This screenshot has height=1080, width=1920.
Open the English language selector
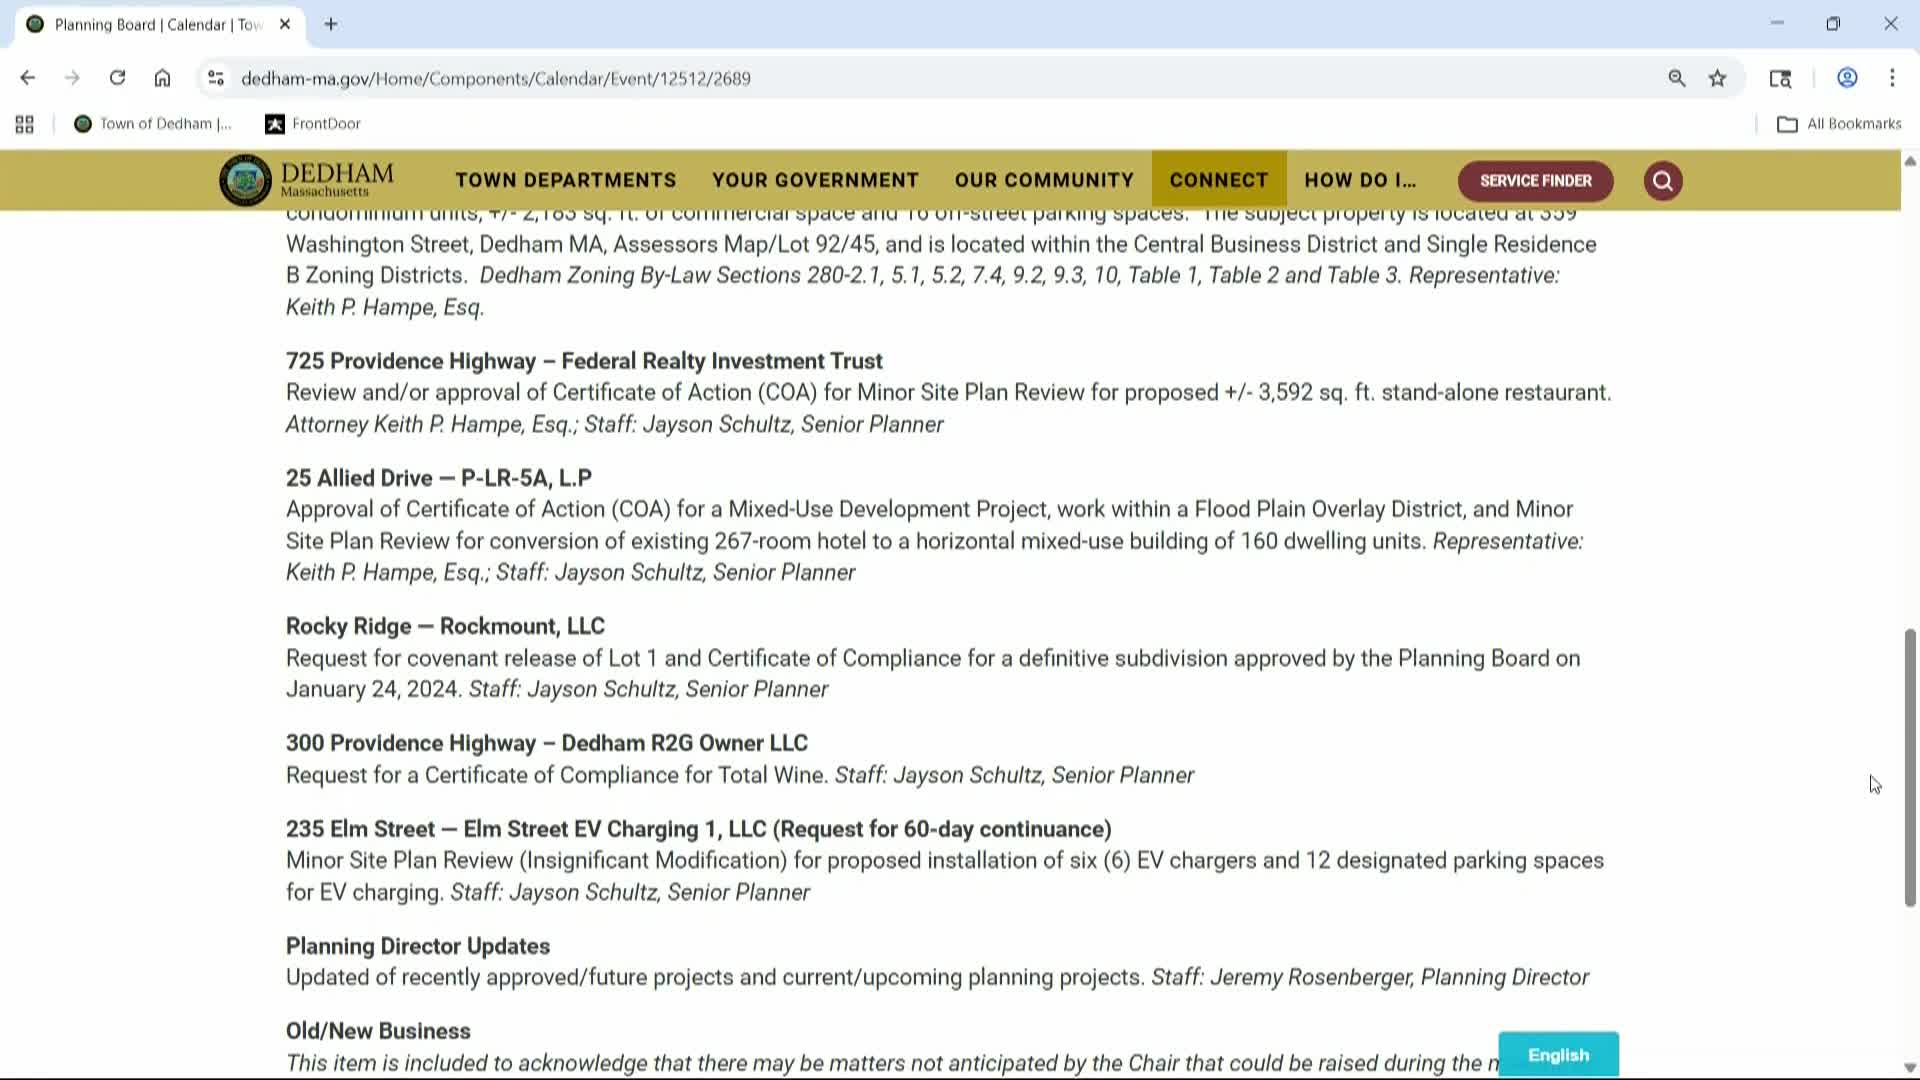coord(1557,1054)
